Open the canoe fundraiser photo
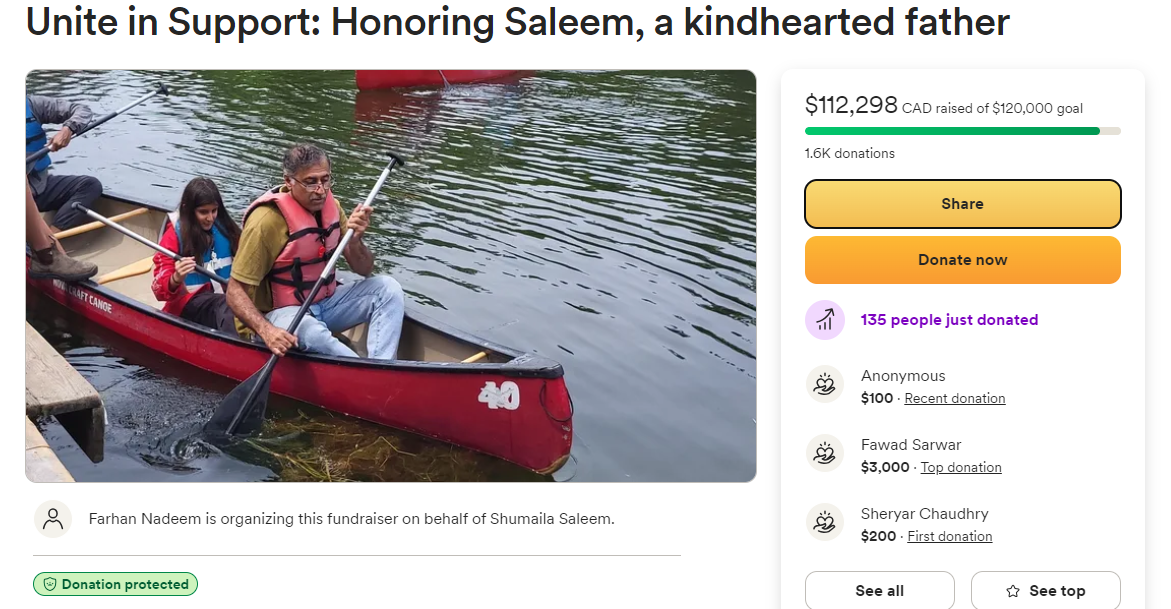1171x609 pixels. click(x=390, y=276)
